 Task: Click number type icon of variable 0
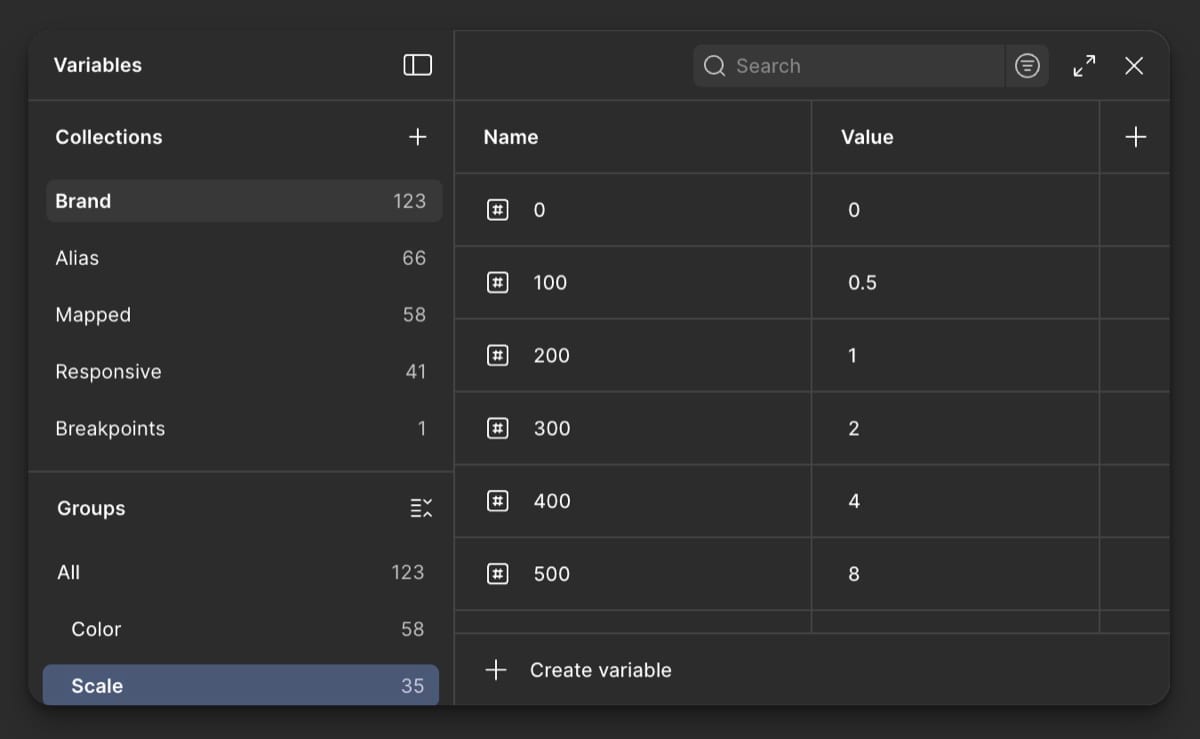coord(497,210)
